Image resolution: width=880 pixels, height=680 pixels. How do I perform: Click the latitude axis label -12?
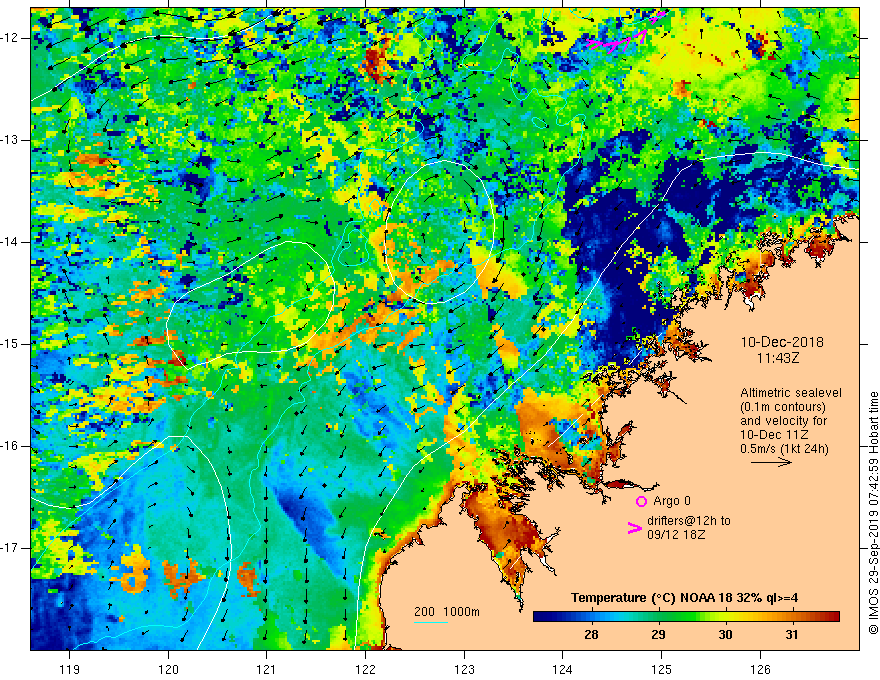click(10, 38)
